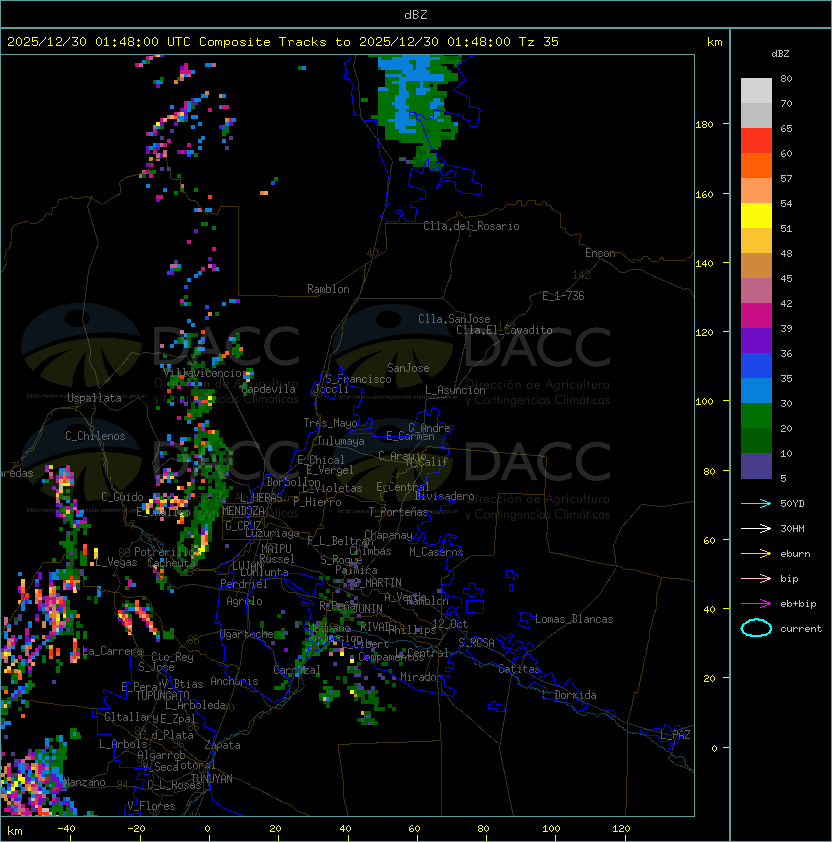Viewport: 832px width, 842px height.
Task: Click the timestamp Composite Tracks header text
Action: tap(283, 42)
